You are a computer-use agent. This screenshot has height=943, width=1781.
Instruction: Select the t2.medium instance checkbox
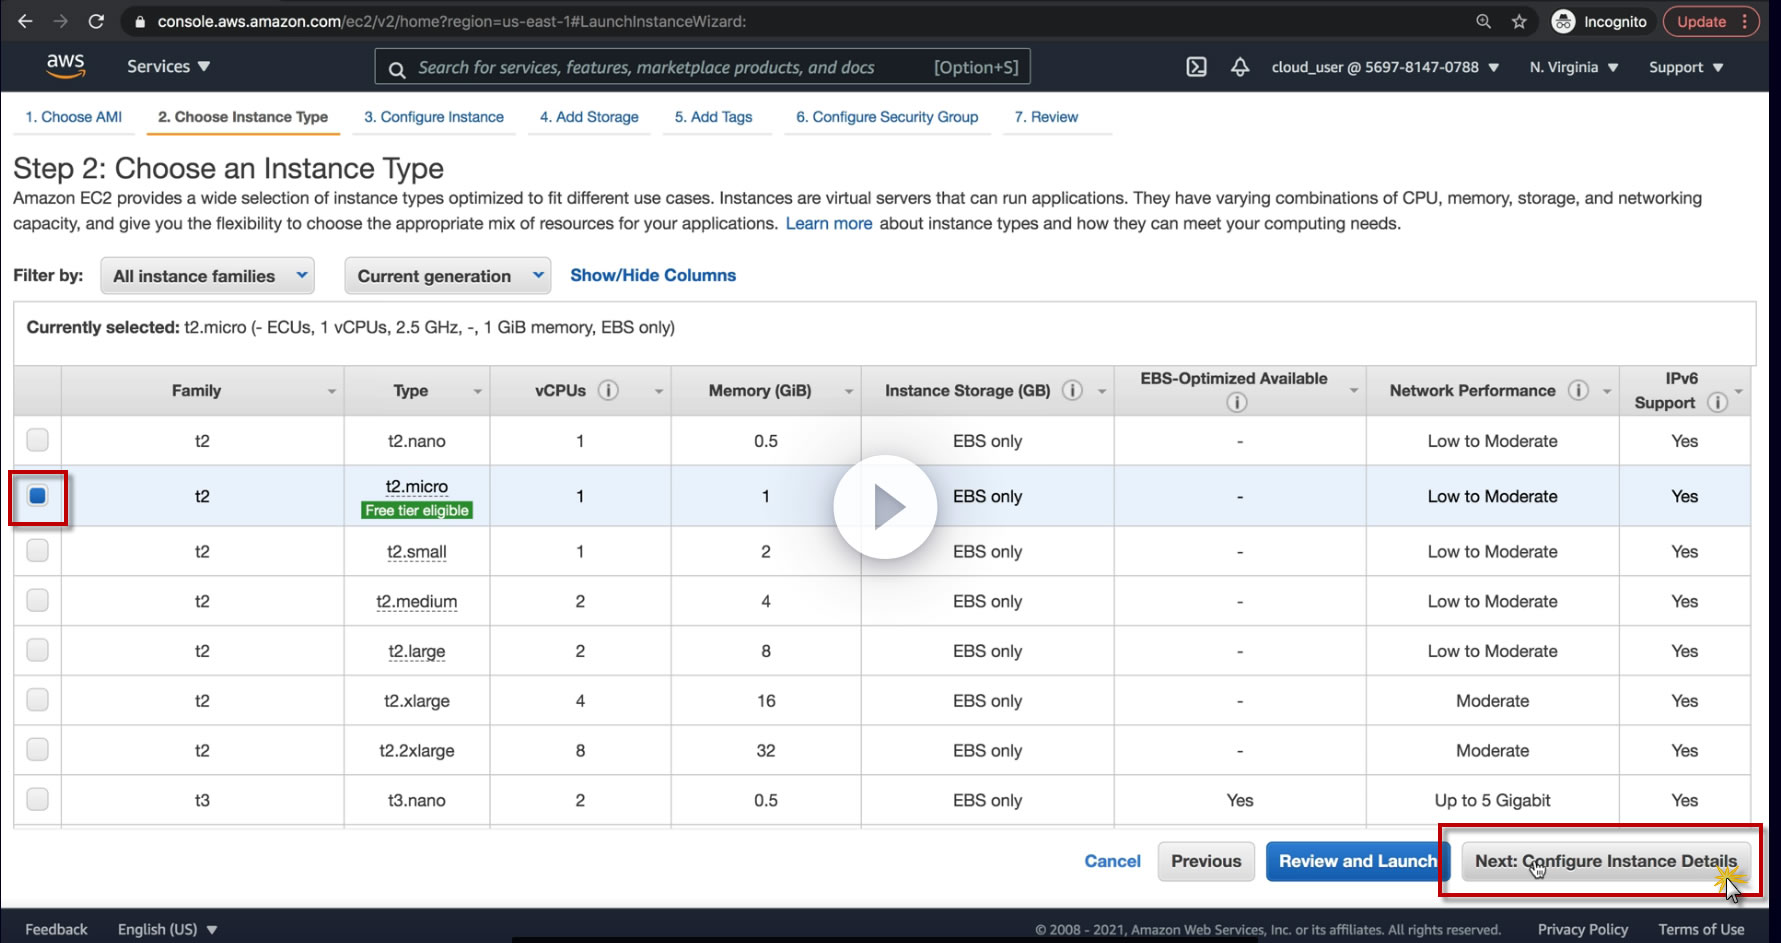pos(37,600)
